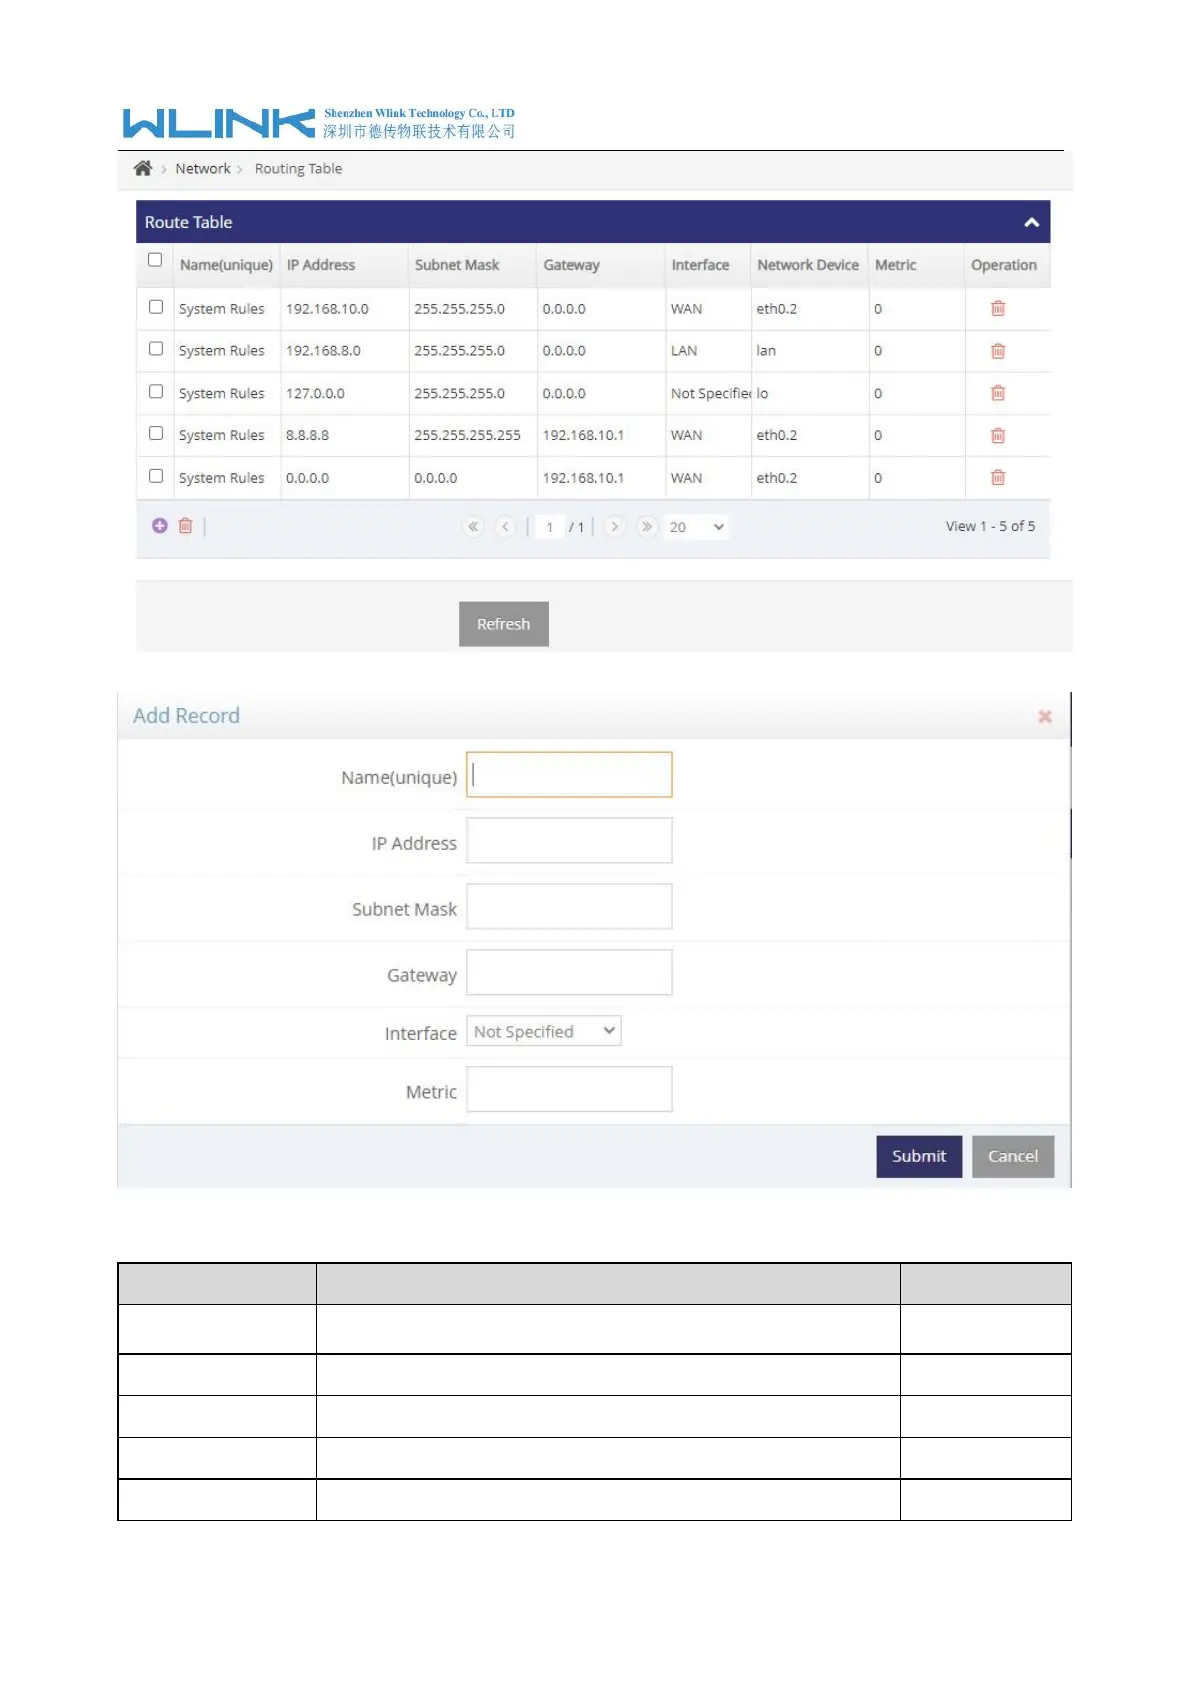Open the Routing Table breadcrumb
The image size is (1191, 1684).
(x=298, y=169)
